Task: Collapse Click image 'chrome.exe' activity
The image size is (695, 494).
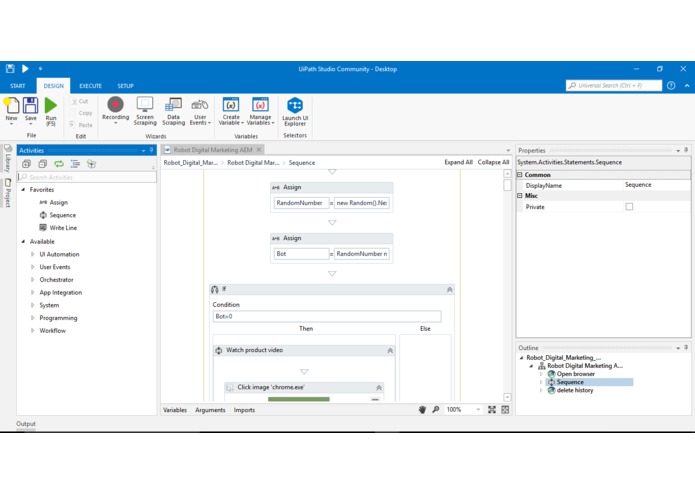Action: (x=379, y=388)
